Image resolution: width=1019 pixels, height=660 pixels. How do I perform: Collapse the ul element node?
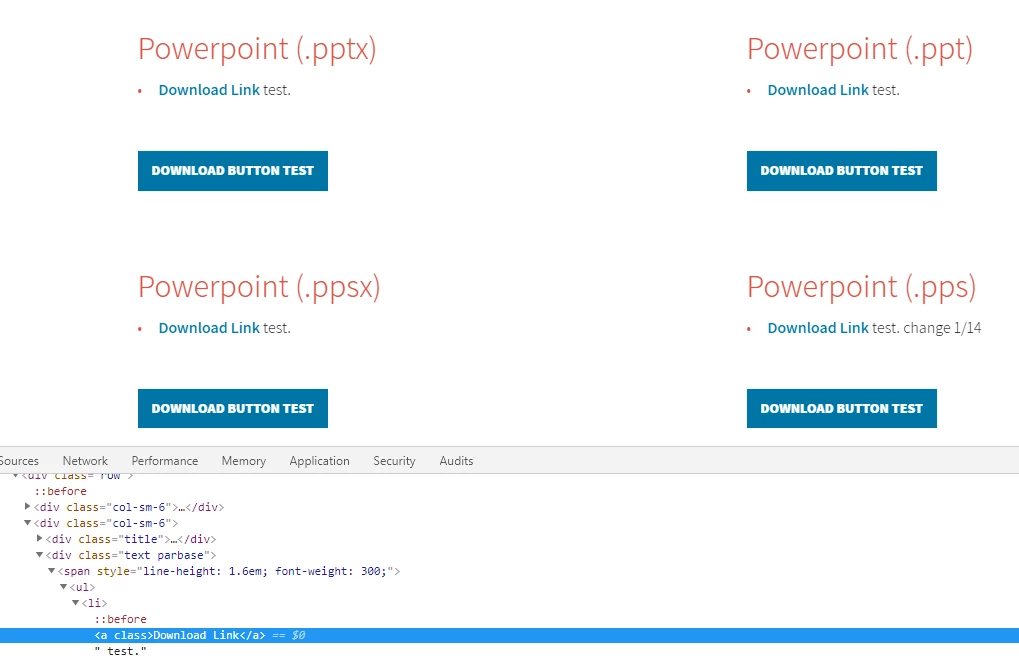(x=64, y=587)
